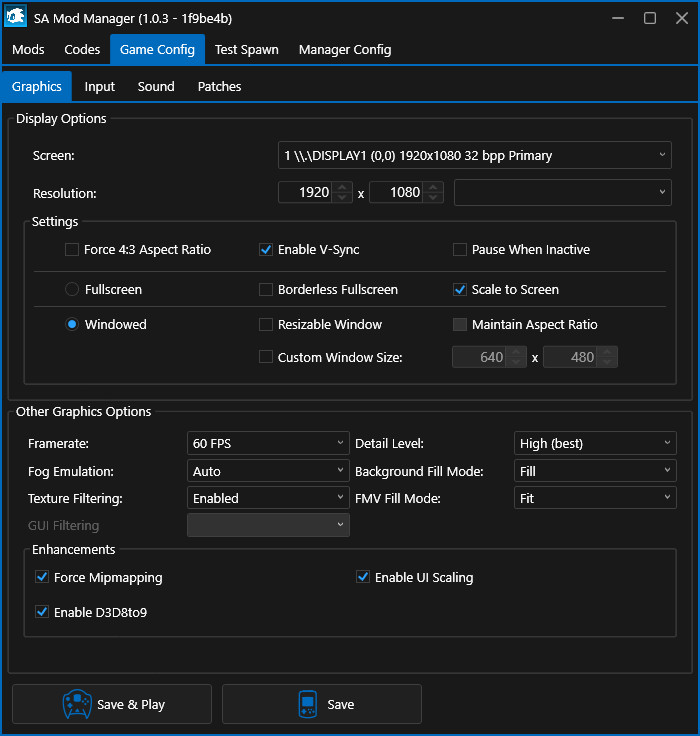Select the Fullscreen radio button
Screen dimensions: 700x736
tap(72, 290)
